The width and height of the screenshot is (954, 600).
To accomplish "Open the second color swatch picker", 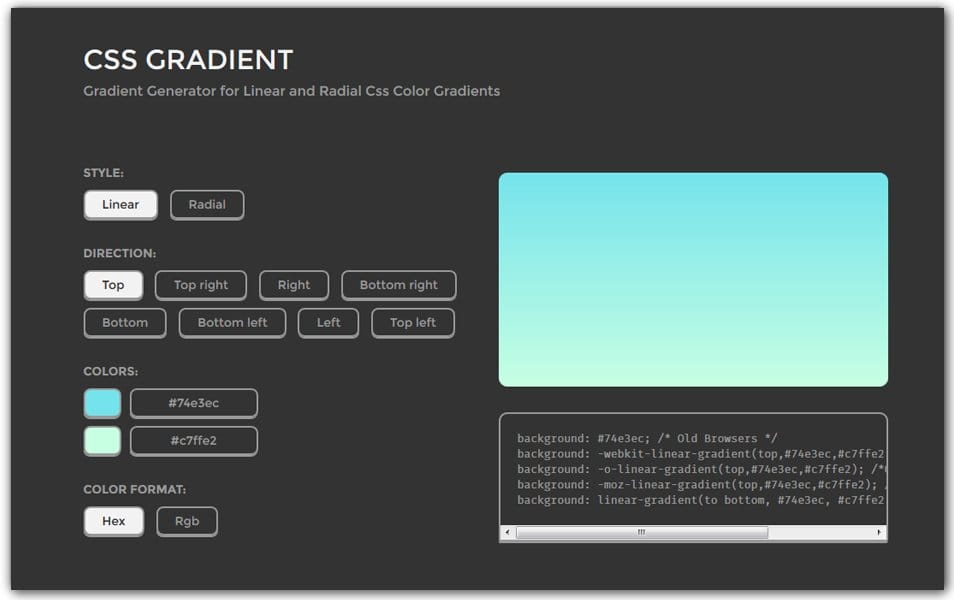I will (x=103, y=440).
